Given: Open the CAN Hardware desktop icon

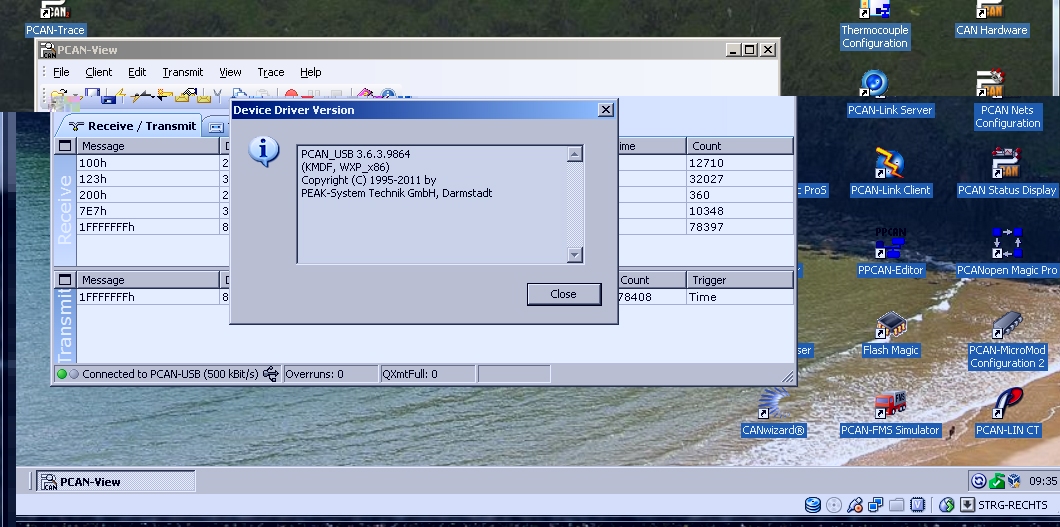Looking at the screenshot, I should pyautogui.click(x=991, y=17).
